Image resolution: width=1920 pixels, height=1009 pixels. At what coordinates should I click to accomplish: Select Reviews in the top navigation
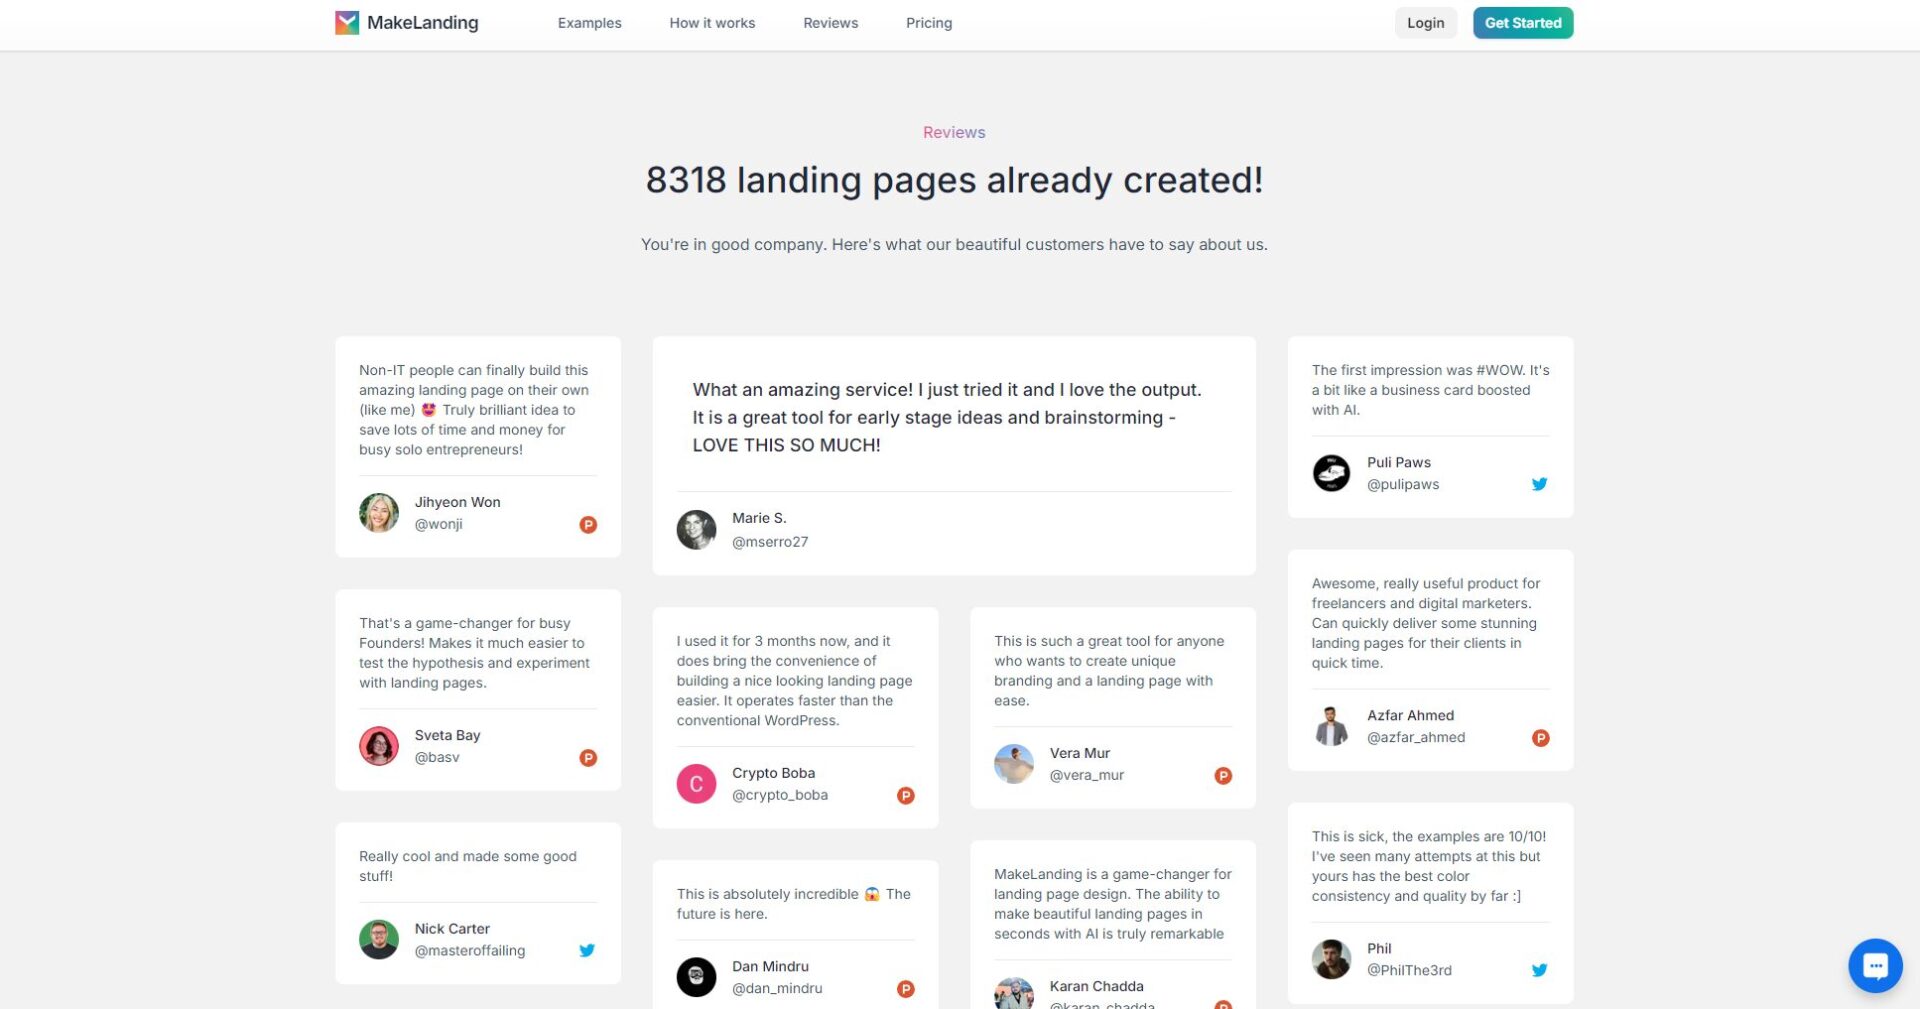coord(830,23)
